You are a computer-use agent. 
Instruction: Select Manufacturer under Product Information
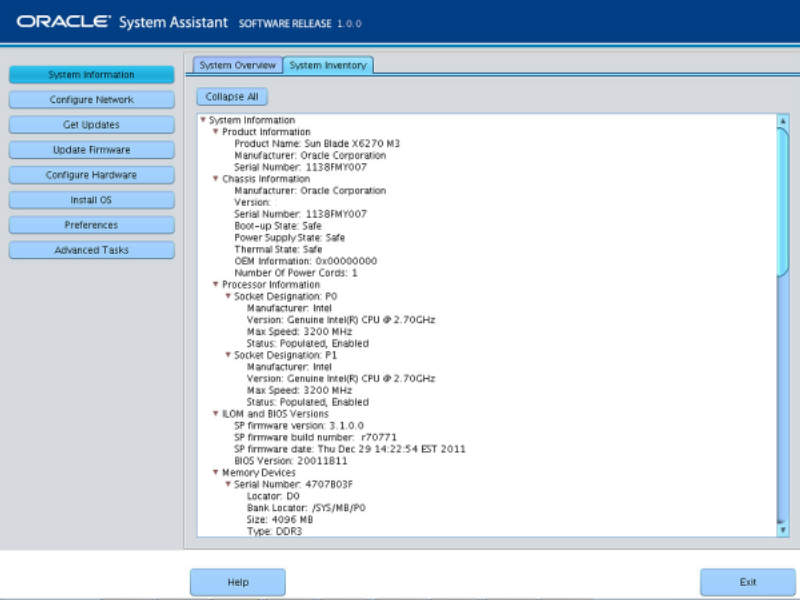310,155
